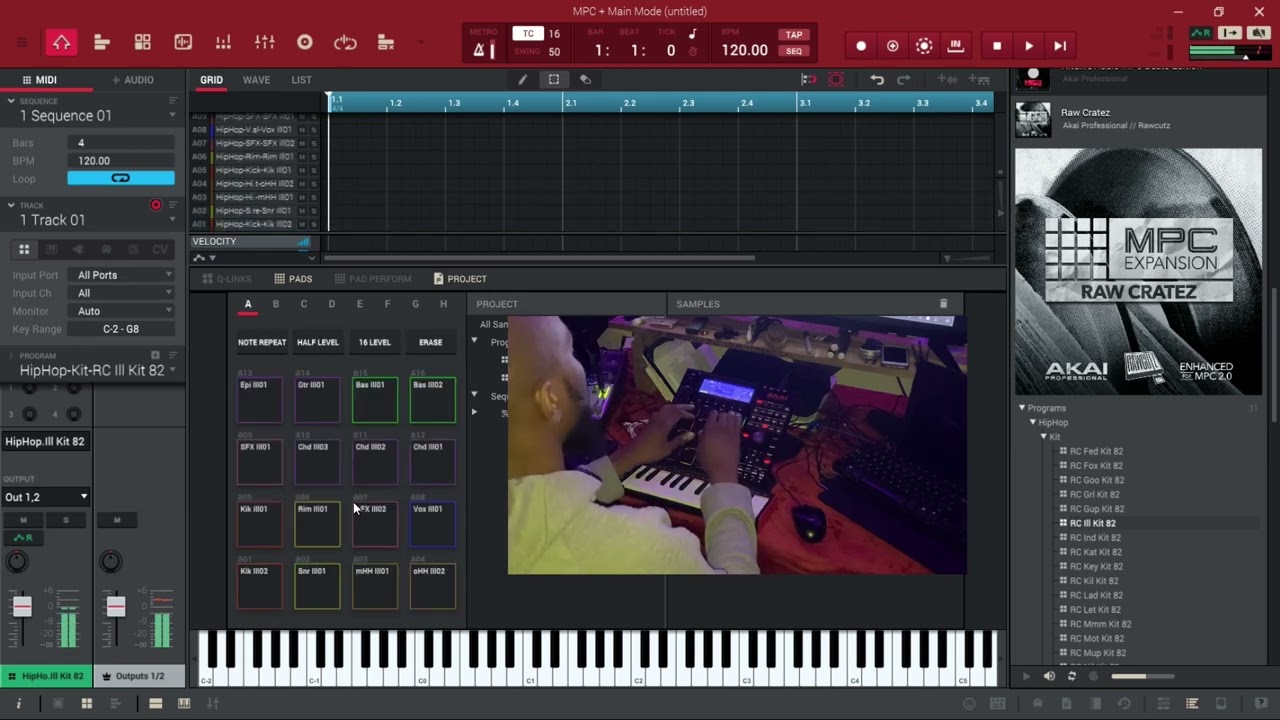Trigger the Snr Ill01 pad
This screenshot has height=720, width=1280.
317,586
